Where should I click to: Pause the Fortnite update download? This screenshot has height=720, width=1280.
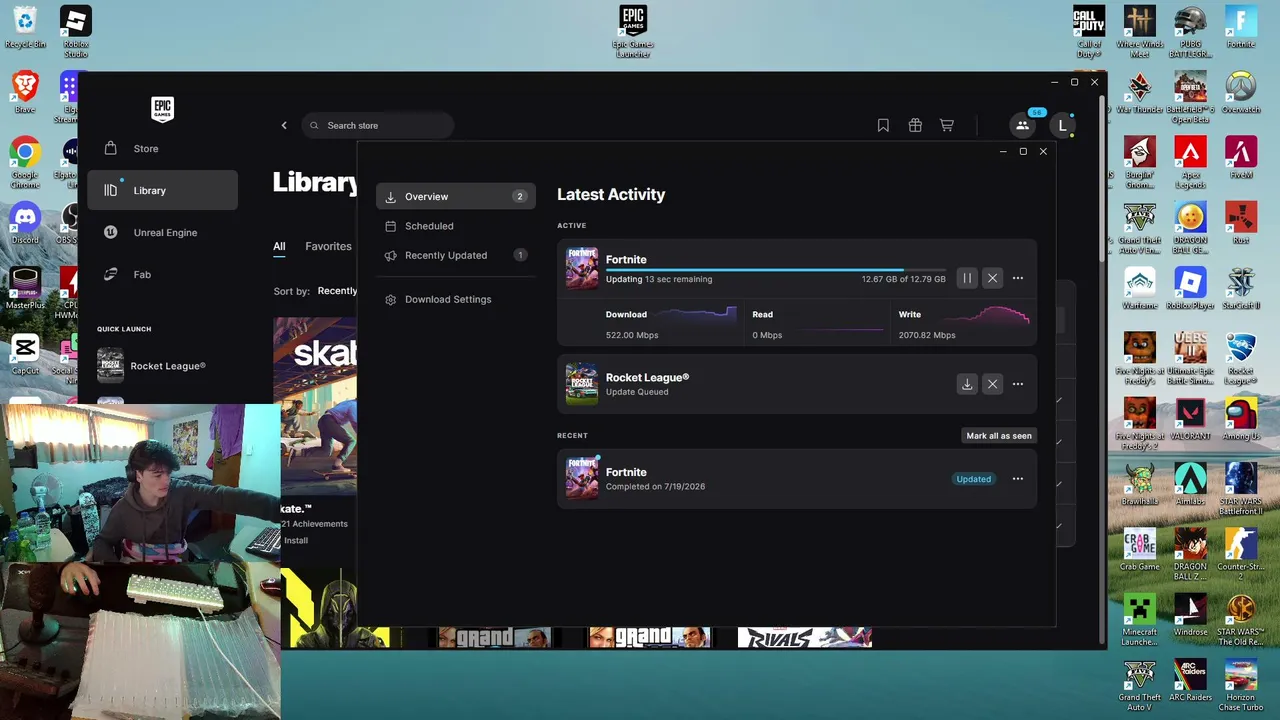967,278
